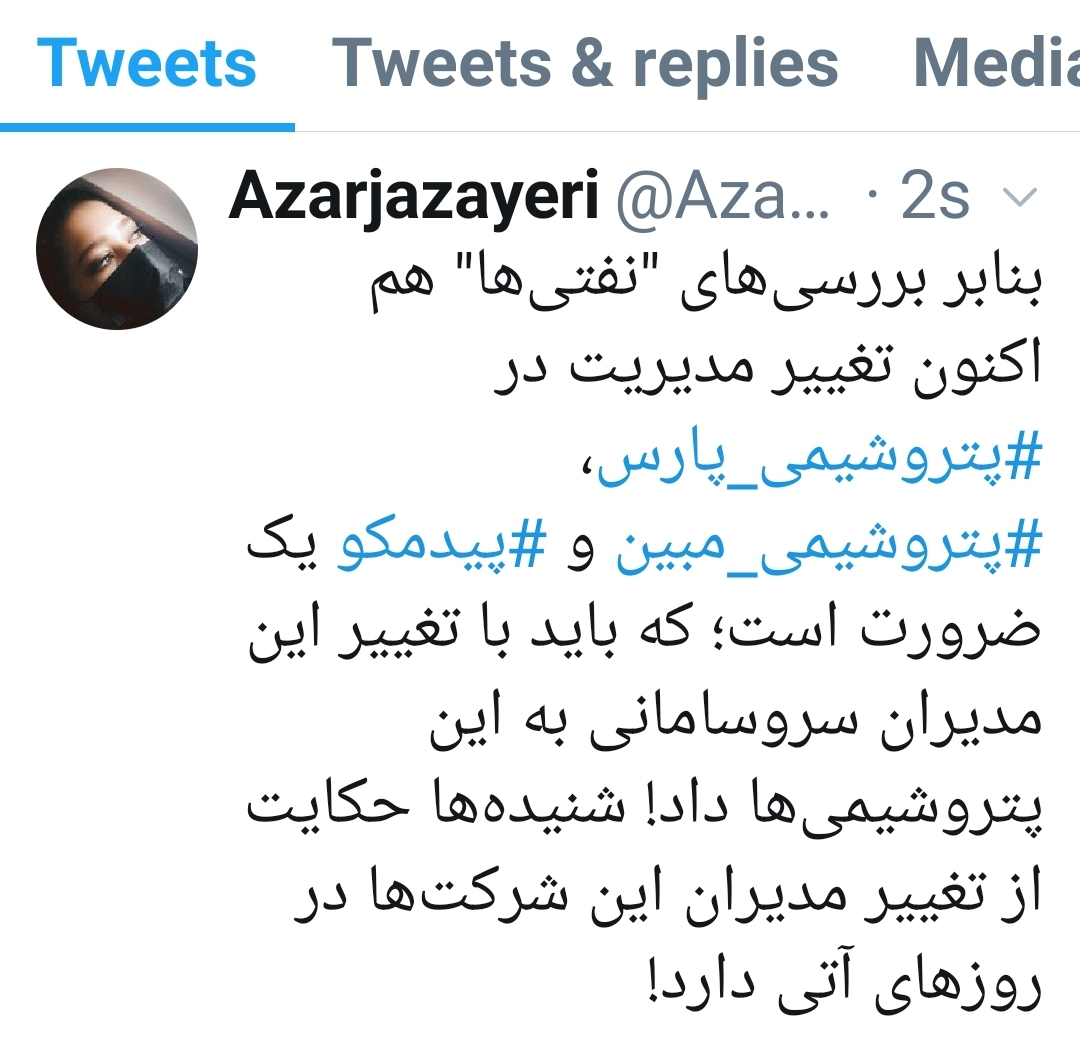The height and width of the screenshot is (1037, 1080).
Task: Switch to the Tweets tab
Action: [x=146, y=63]
